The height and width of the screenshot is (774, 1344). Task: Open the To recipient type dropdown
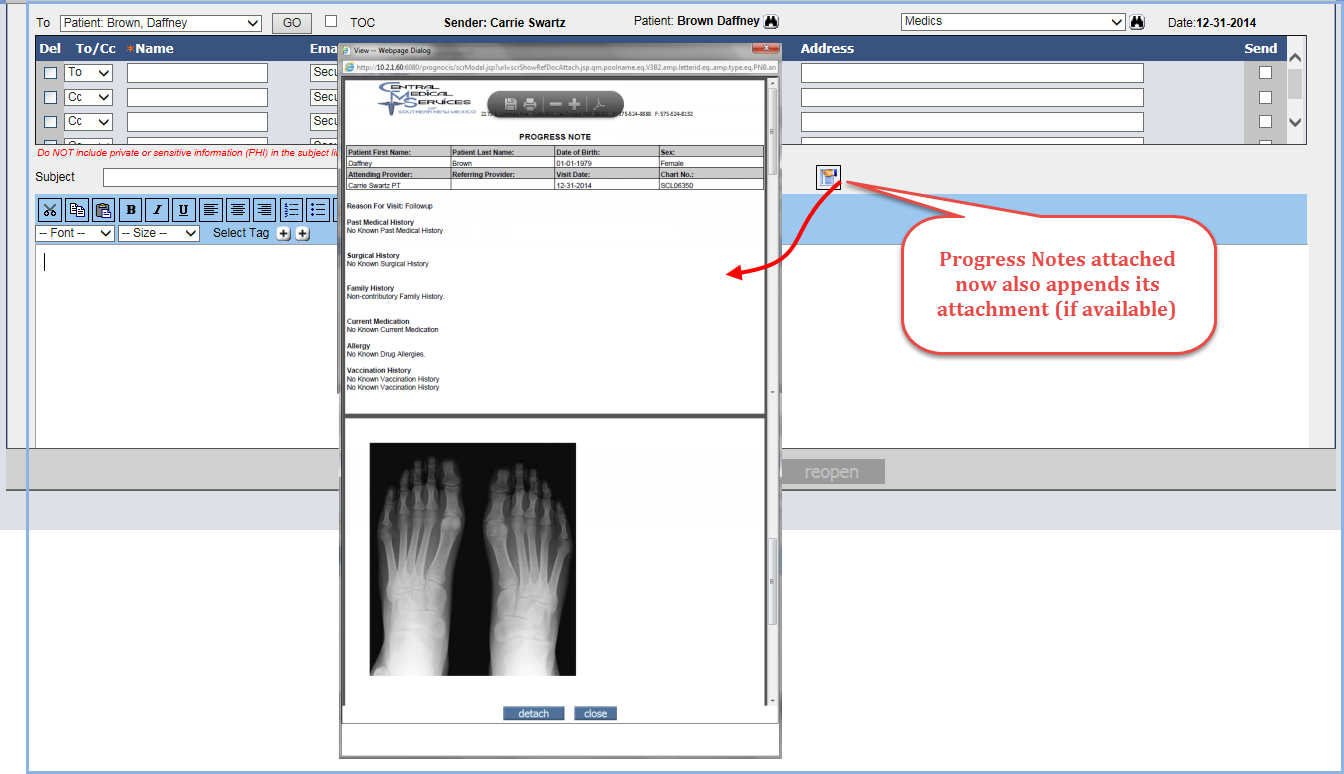pos(89,72)
